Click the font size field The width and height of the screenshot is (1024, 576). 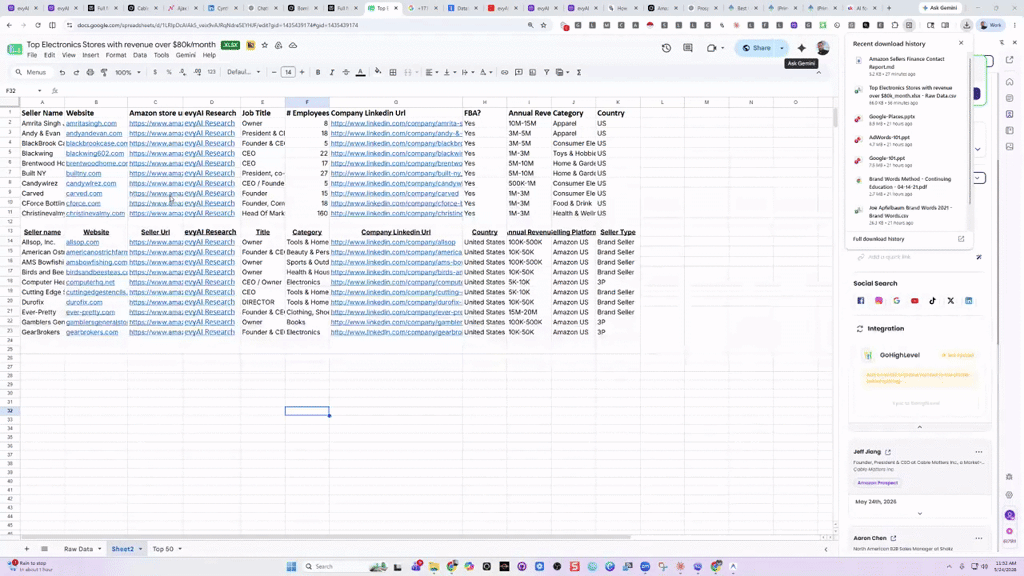288,72
